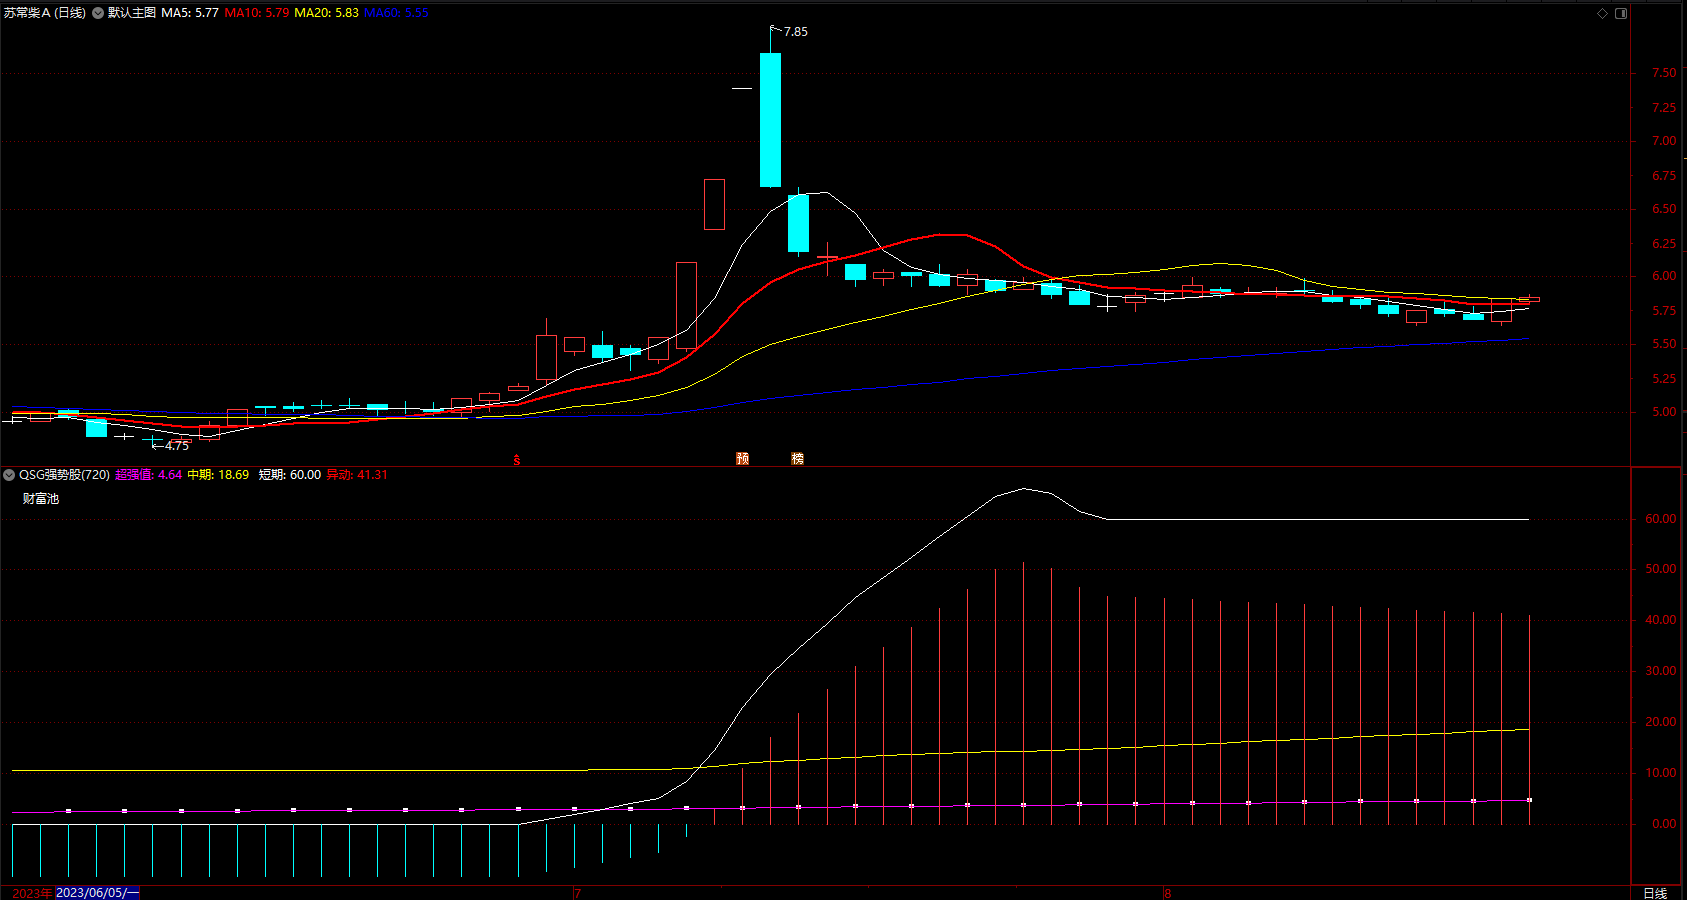Image resolution: width=1687 pixels, height=900 pixels.
Task: Click the month 7 timeline marker
Action: [x=577, y=893]
